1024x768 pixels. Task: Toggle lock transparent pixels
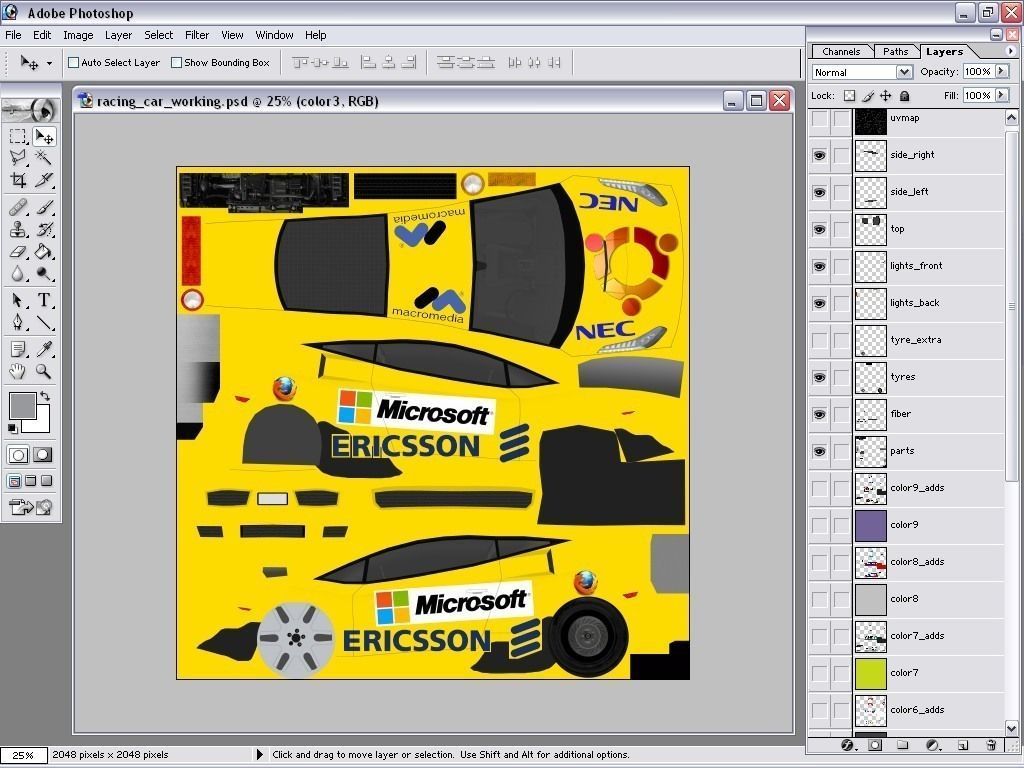(x=849, y=96)
